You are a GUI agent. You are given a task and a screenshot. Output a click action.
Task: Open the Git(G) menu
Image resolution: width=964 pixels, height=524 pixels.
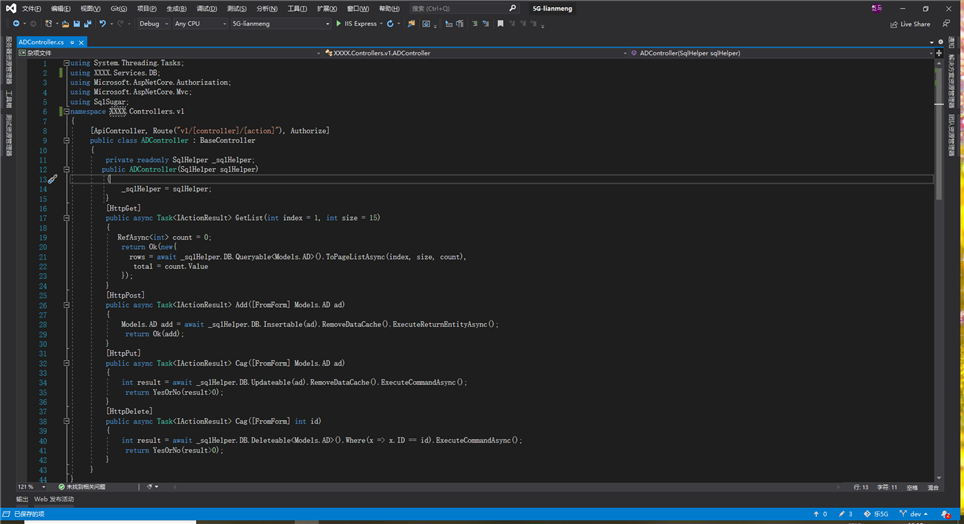[x=119, y=9]
